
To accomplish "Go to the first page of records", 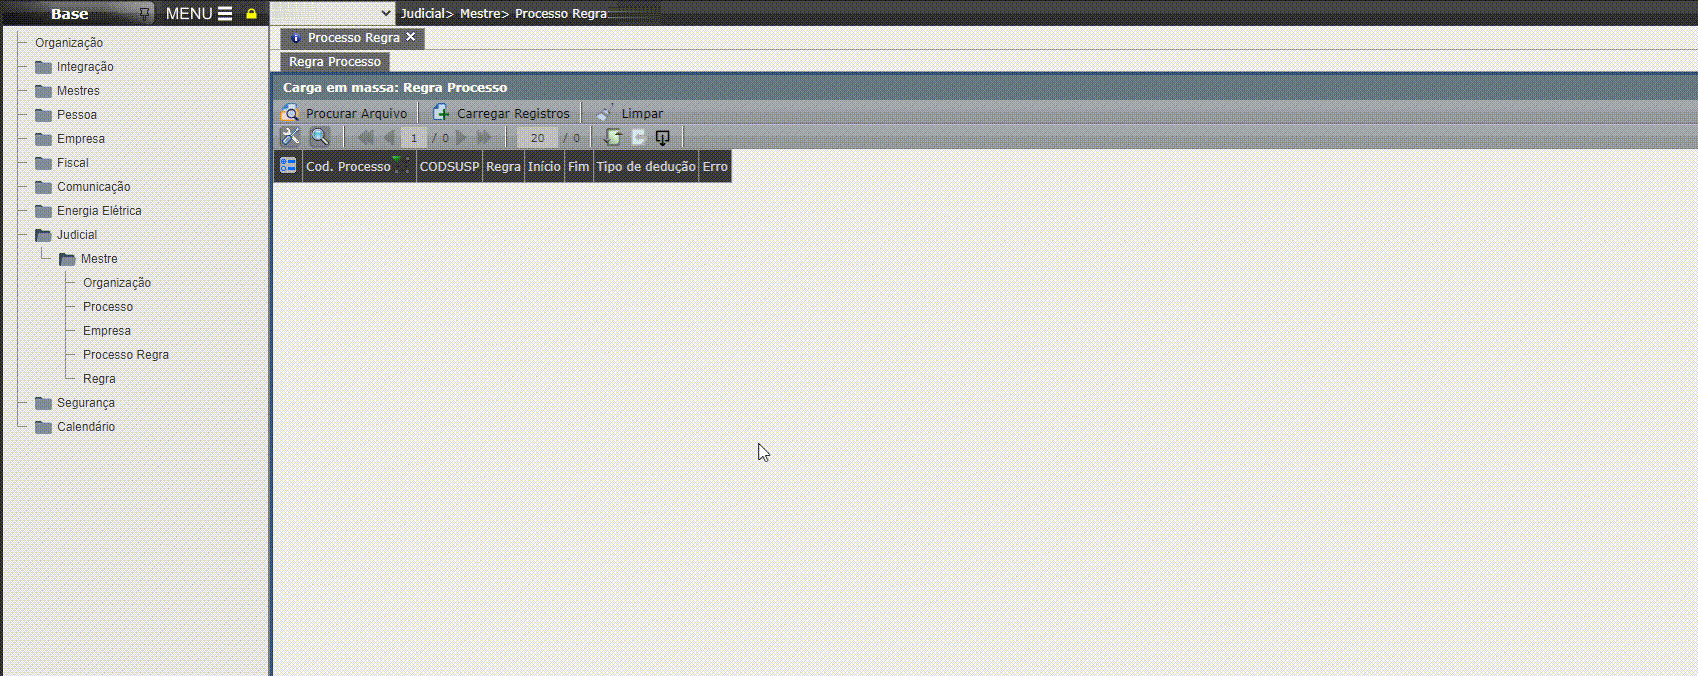I will click(366, 138).
